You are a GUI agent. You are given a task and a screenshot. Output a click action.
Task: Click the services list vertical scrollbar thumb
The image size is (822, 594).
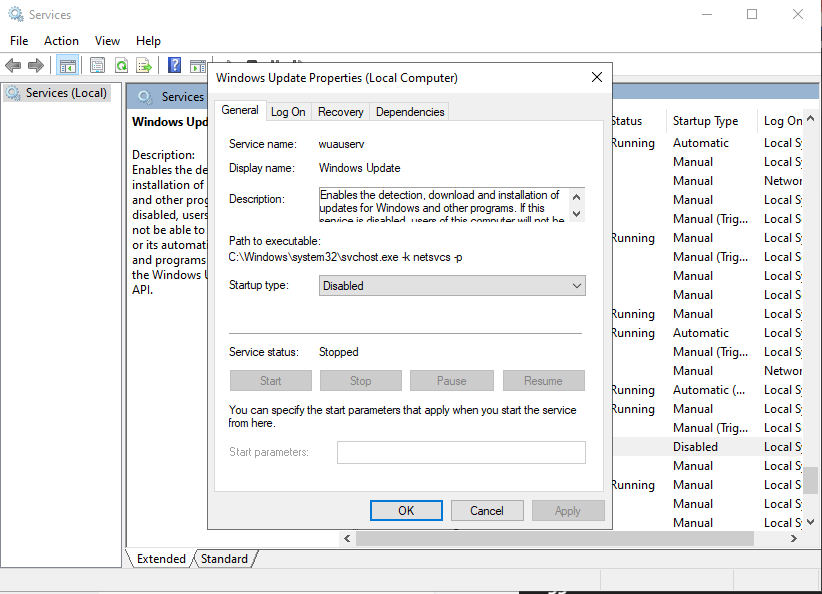pos(810,481)
